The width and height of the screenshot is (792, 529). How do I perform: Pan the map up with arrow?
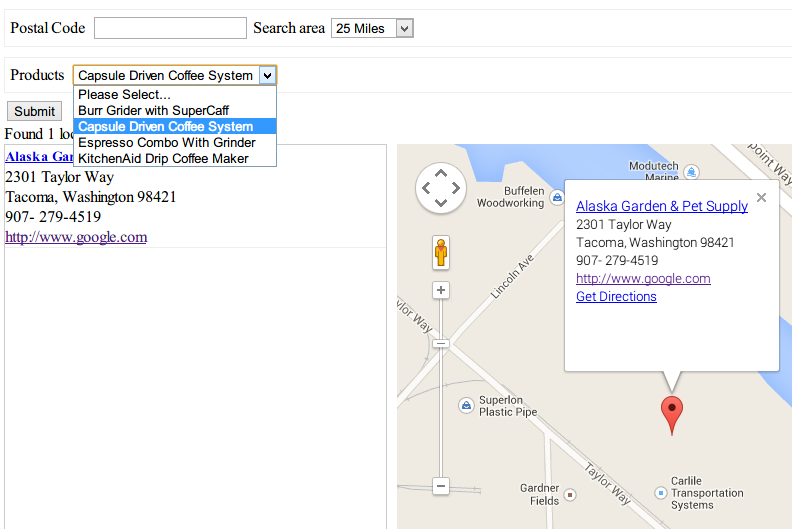(441, 173)
